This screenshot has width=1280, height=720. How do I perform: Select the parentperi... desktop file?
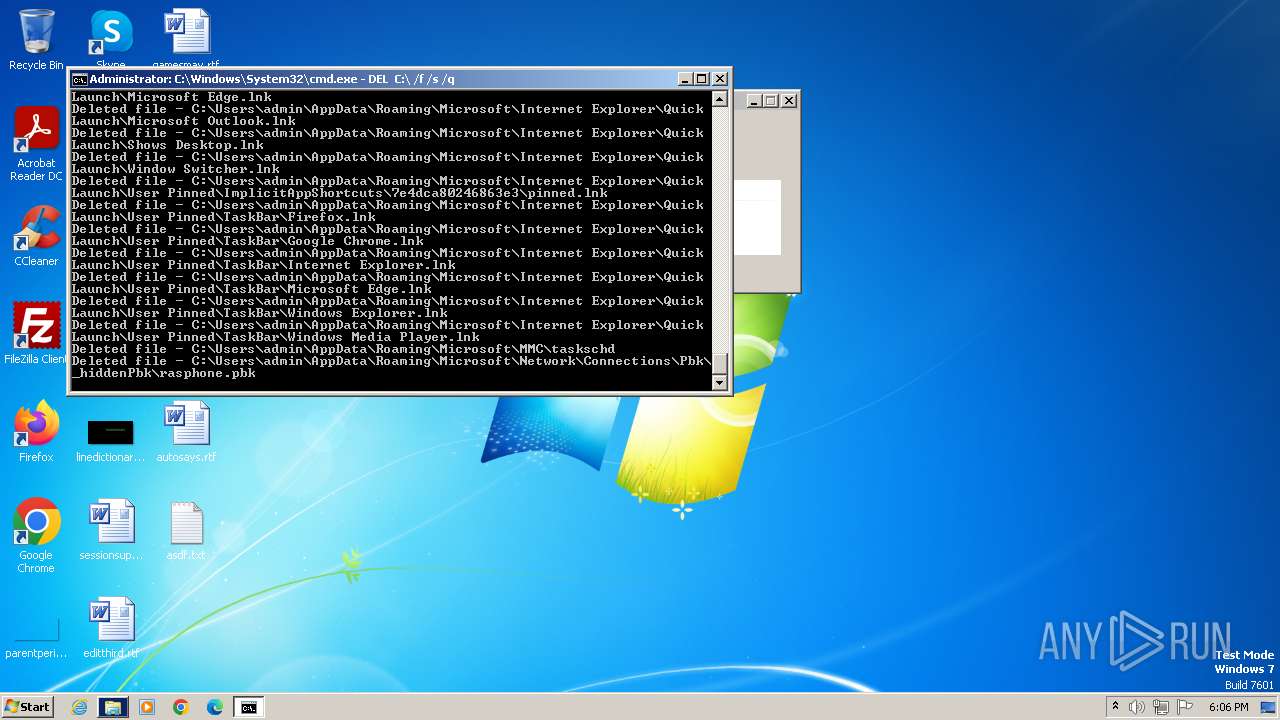tap(36, 638)
